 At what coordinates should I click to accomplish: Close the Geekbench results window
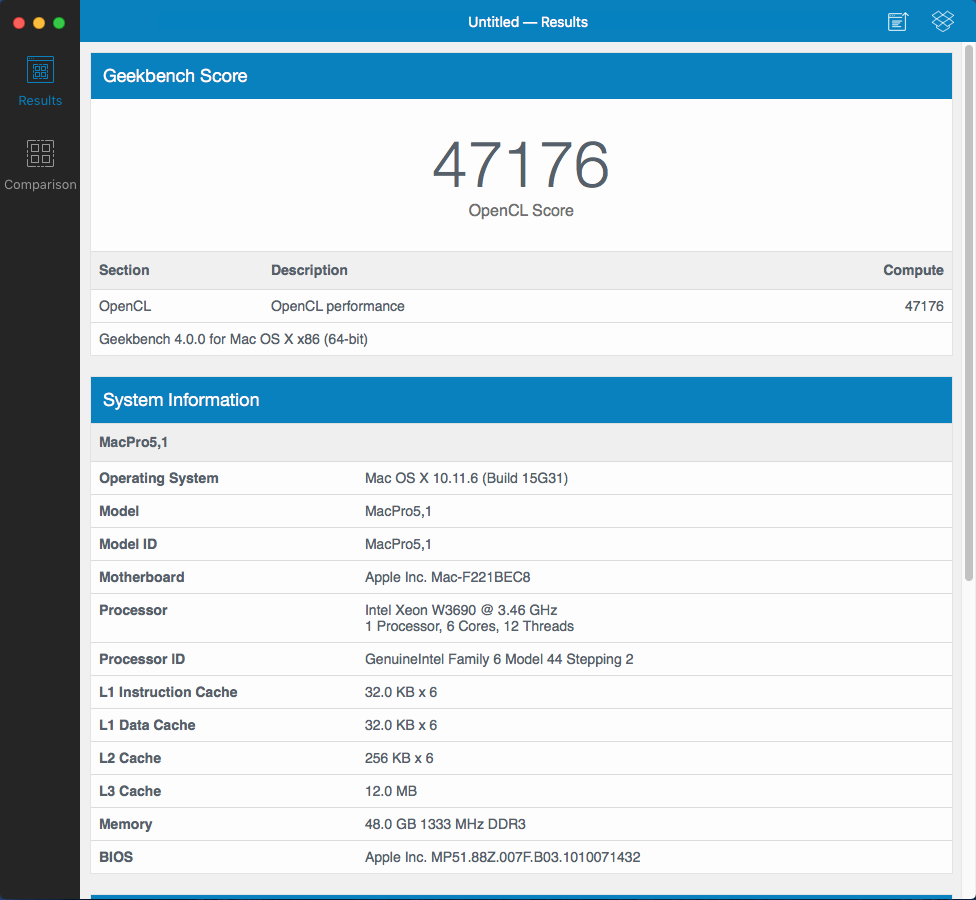[x=19, y=23]
